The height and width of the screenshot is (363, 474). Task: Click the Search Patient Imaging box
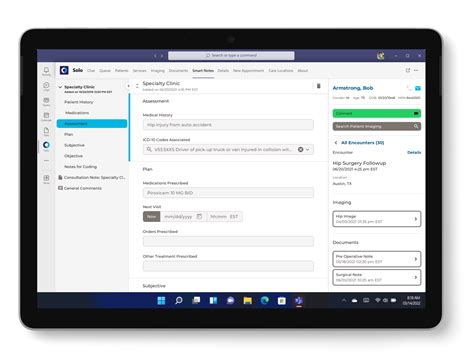pos(377,126)
